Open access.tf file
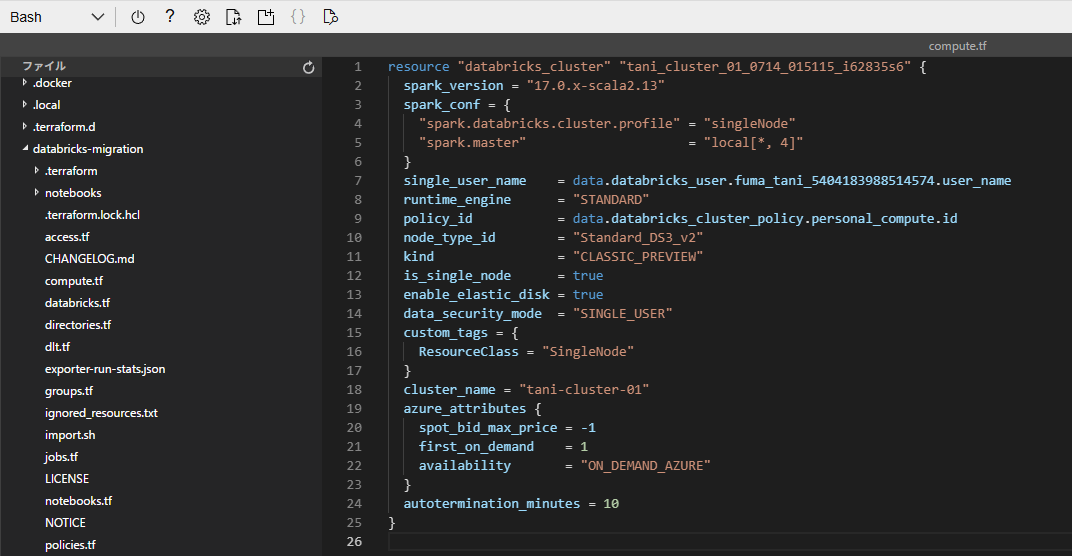This screenshot has width=1072, height=556. tap(67, 237)
